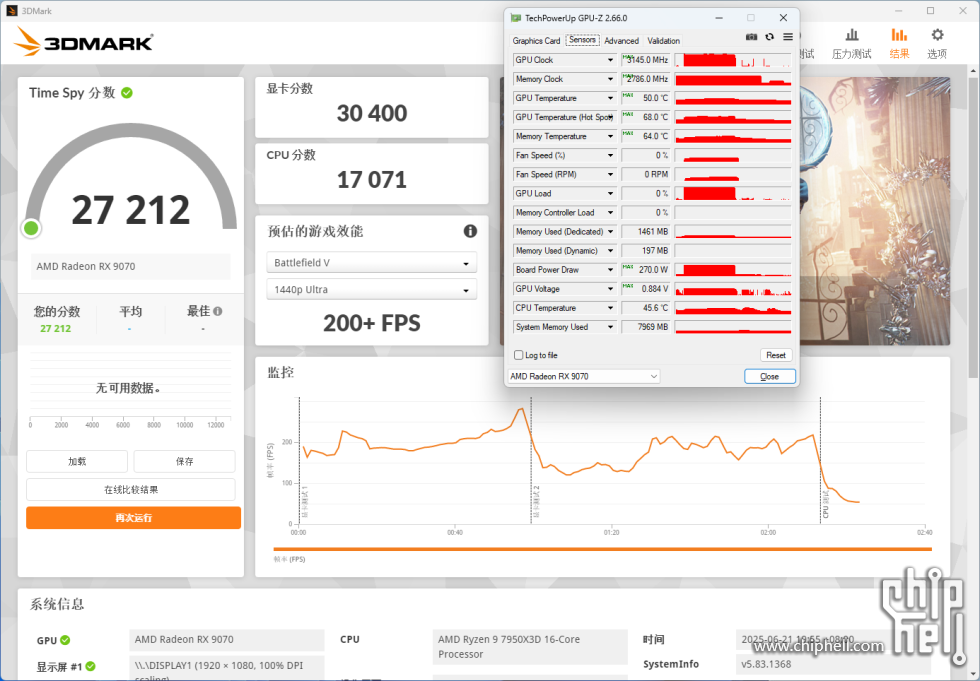Click the GPU-Z screenshot camera icon
The width and height of the screenshot is (980, 681).
751,37
